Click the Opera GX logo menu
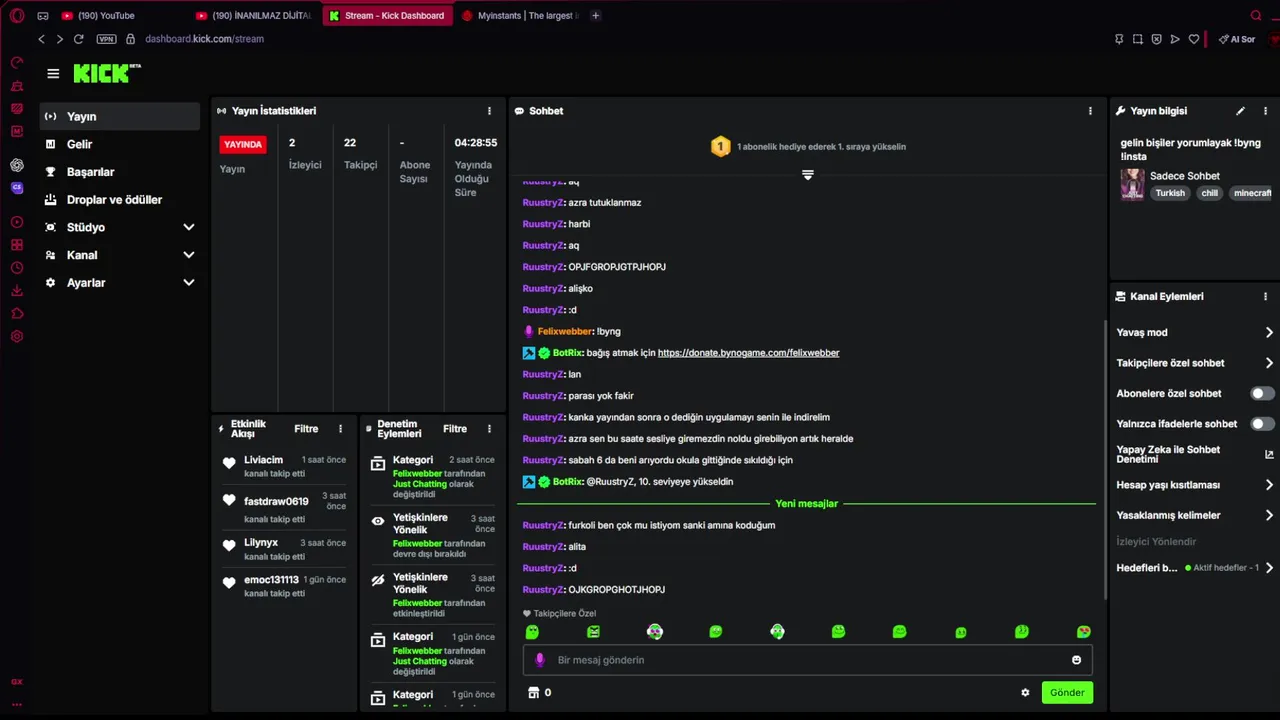Screen dimensions: 1280x720 coord(17,15)
